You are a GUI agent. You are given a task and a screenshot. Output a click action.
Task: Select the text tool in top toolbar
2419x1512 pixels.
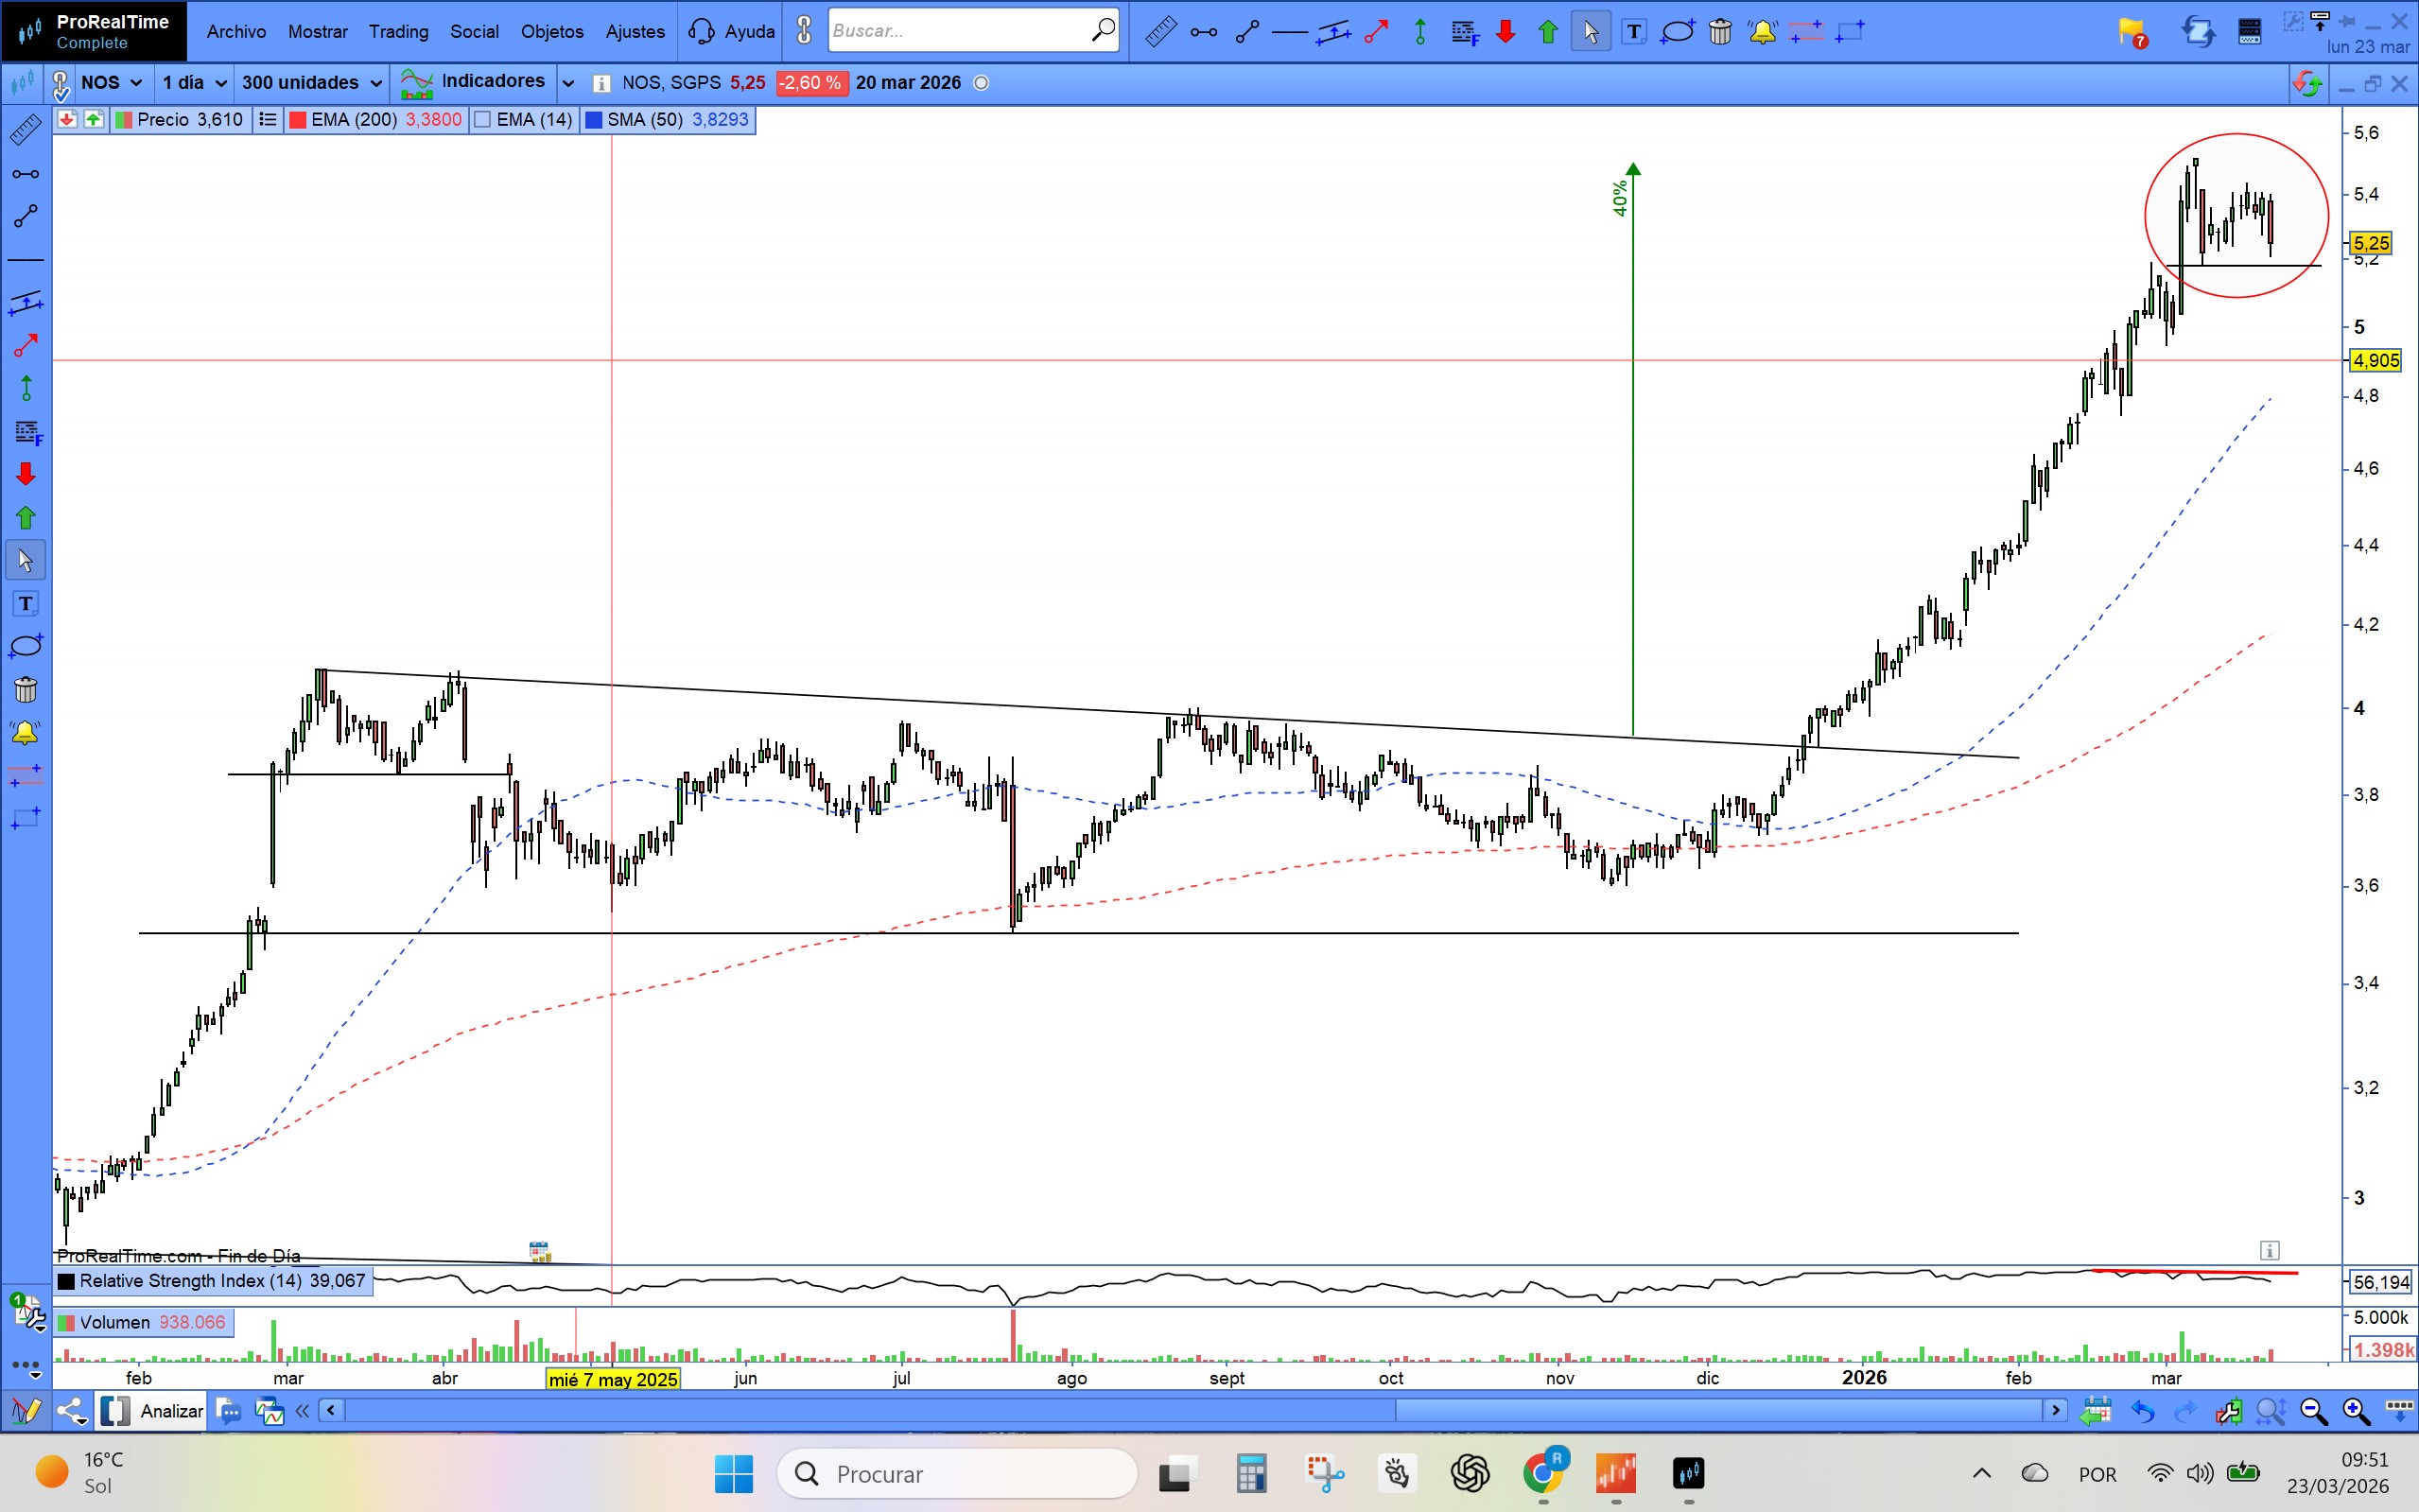[1633, 32]
